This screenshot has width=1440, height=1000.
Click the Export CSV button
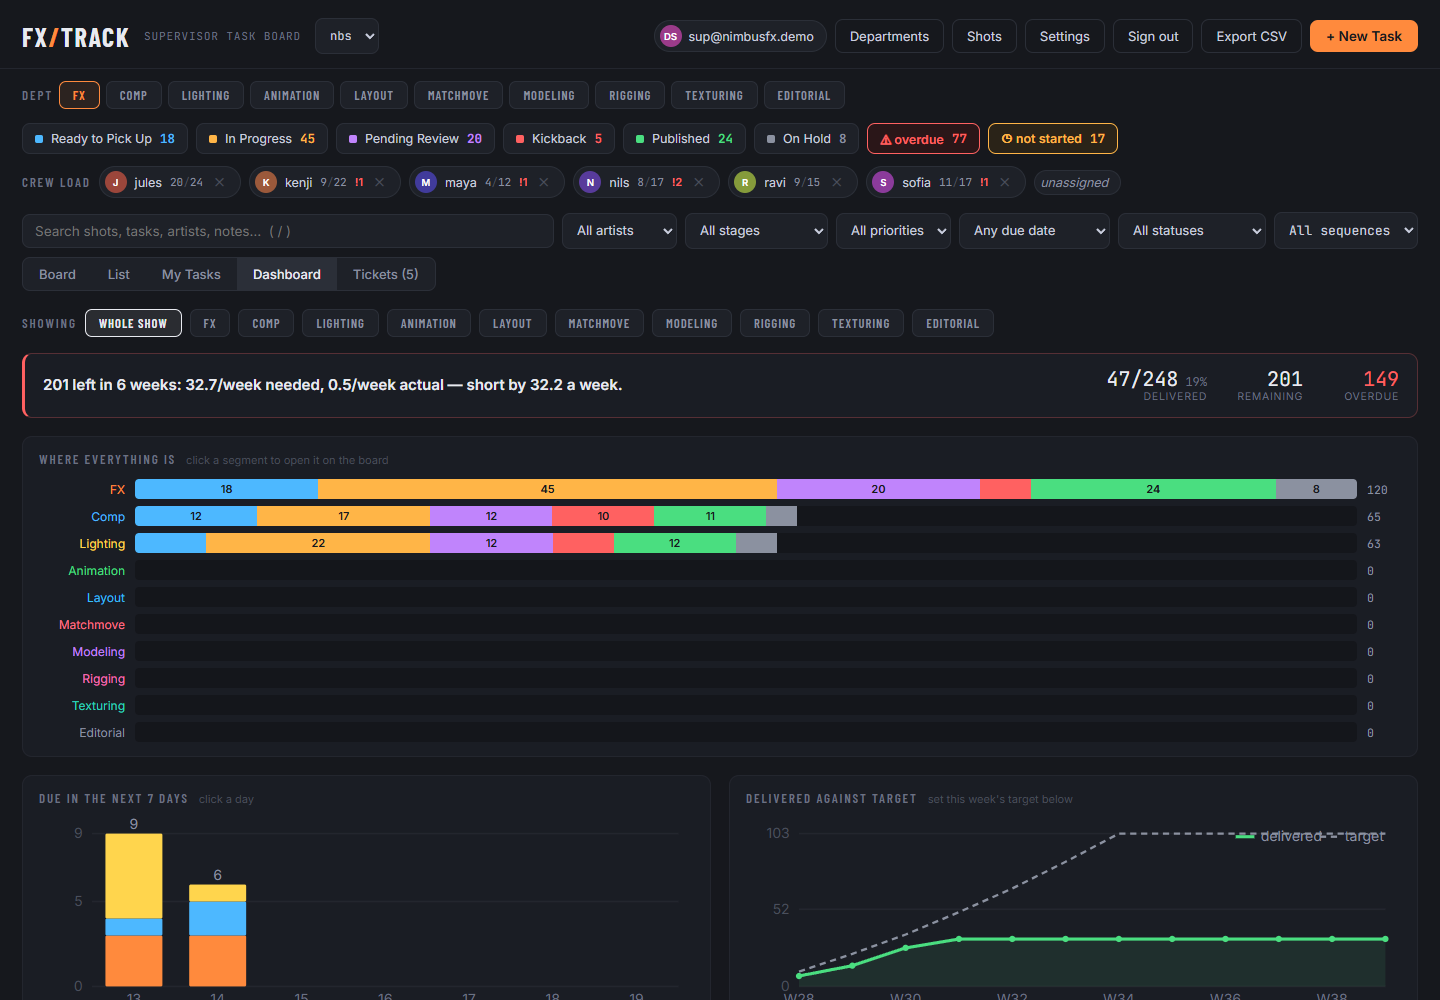pos(1251,36)
